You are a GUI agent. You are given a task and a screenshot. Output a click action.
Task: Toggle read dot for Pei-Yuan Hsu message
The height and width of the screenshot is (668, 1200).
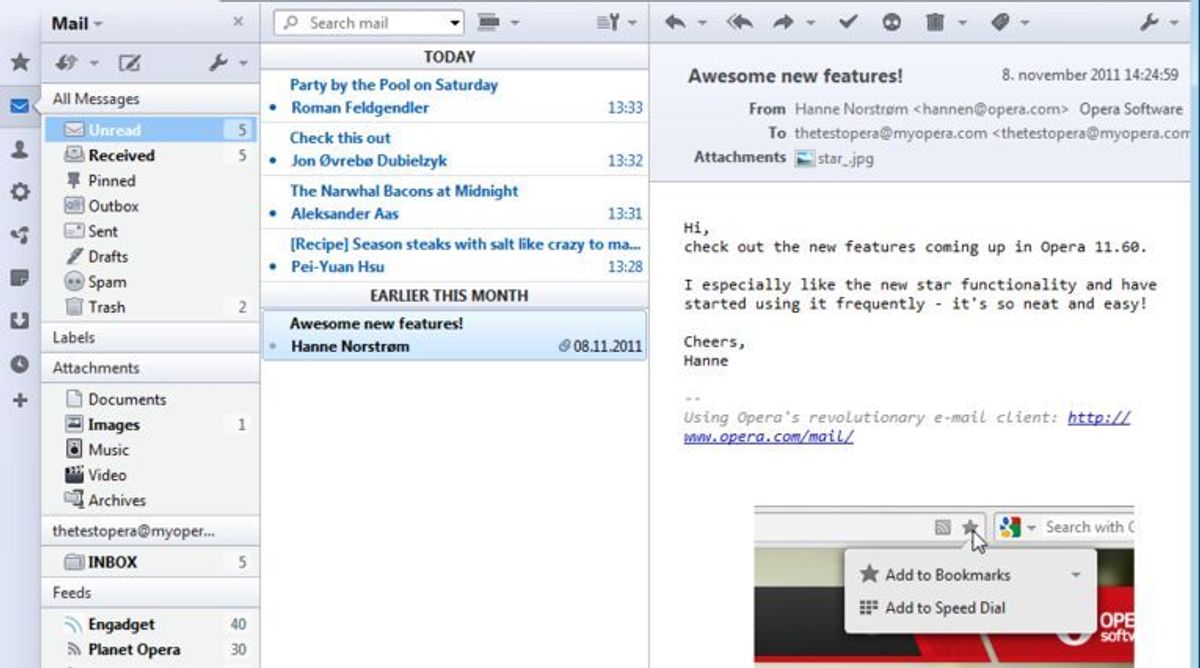point(273,267)
